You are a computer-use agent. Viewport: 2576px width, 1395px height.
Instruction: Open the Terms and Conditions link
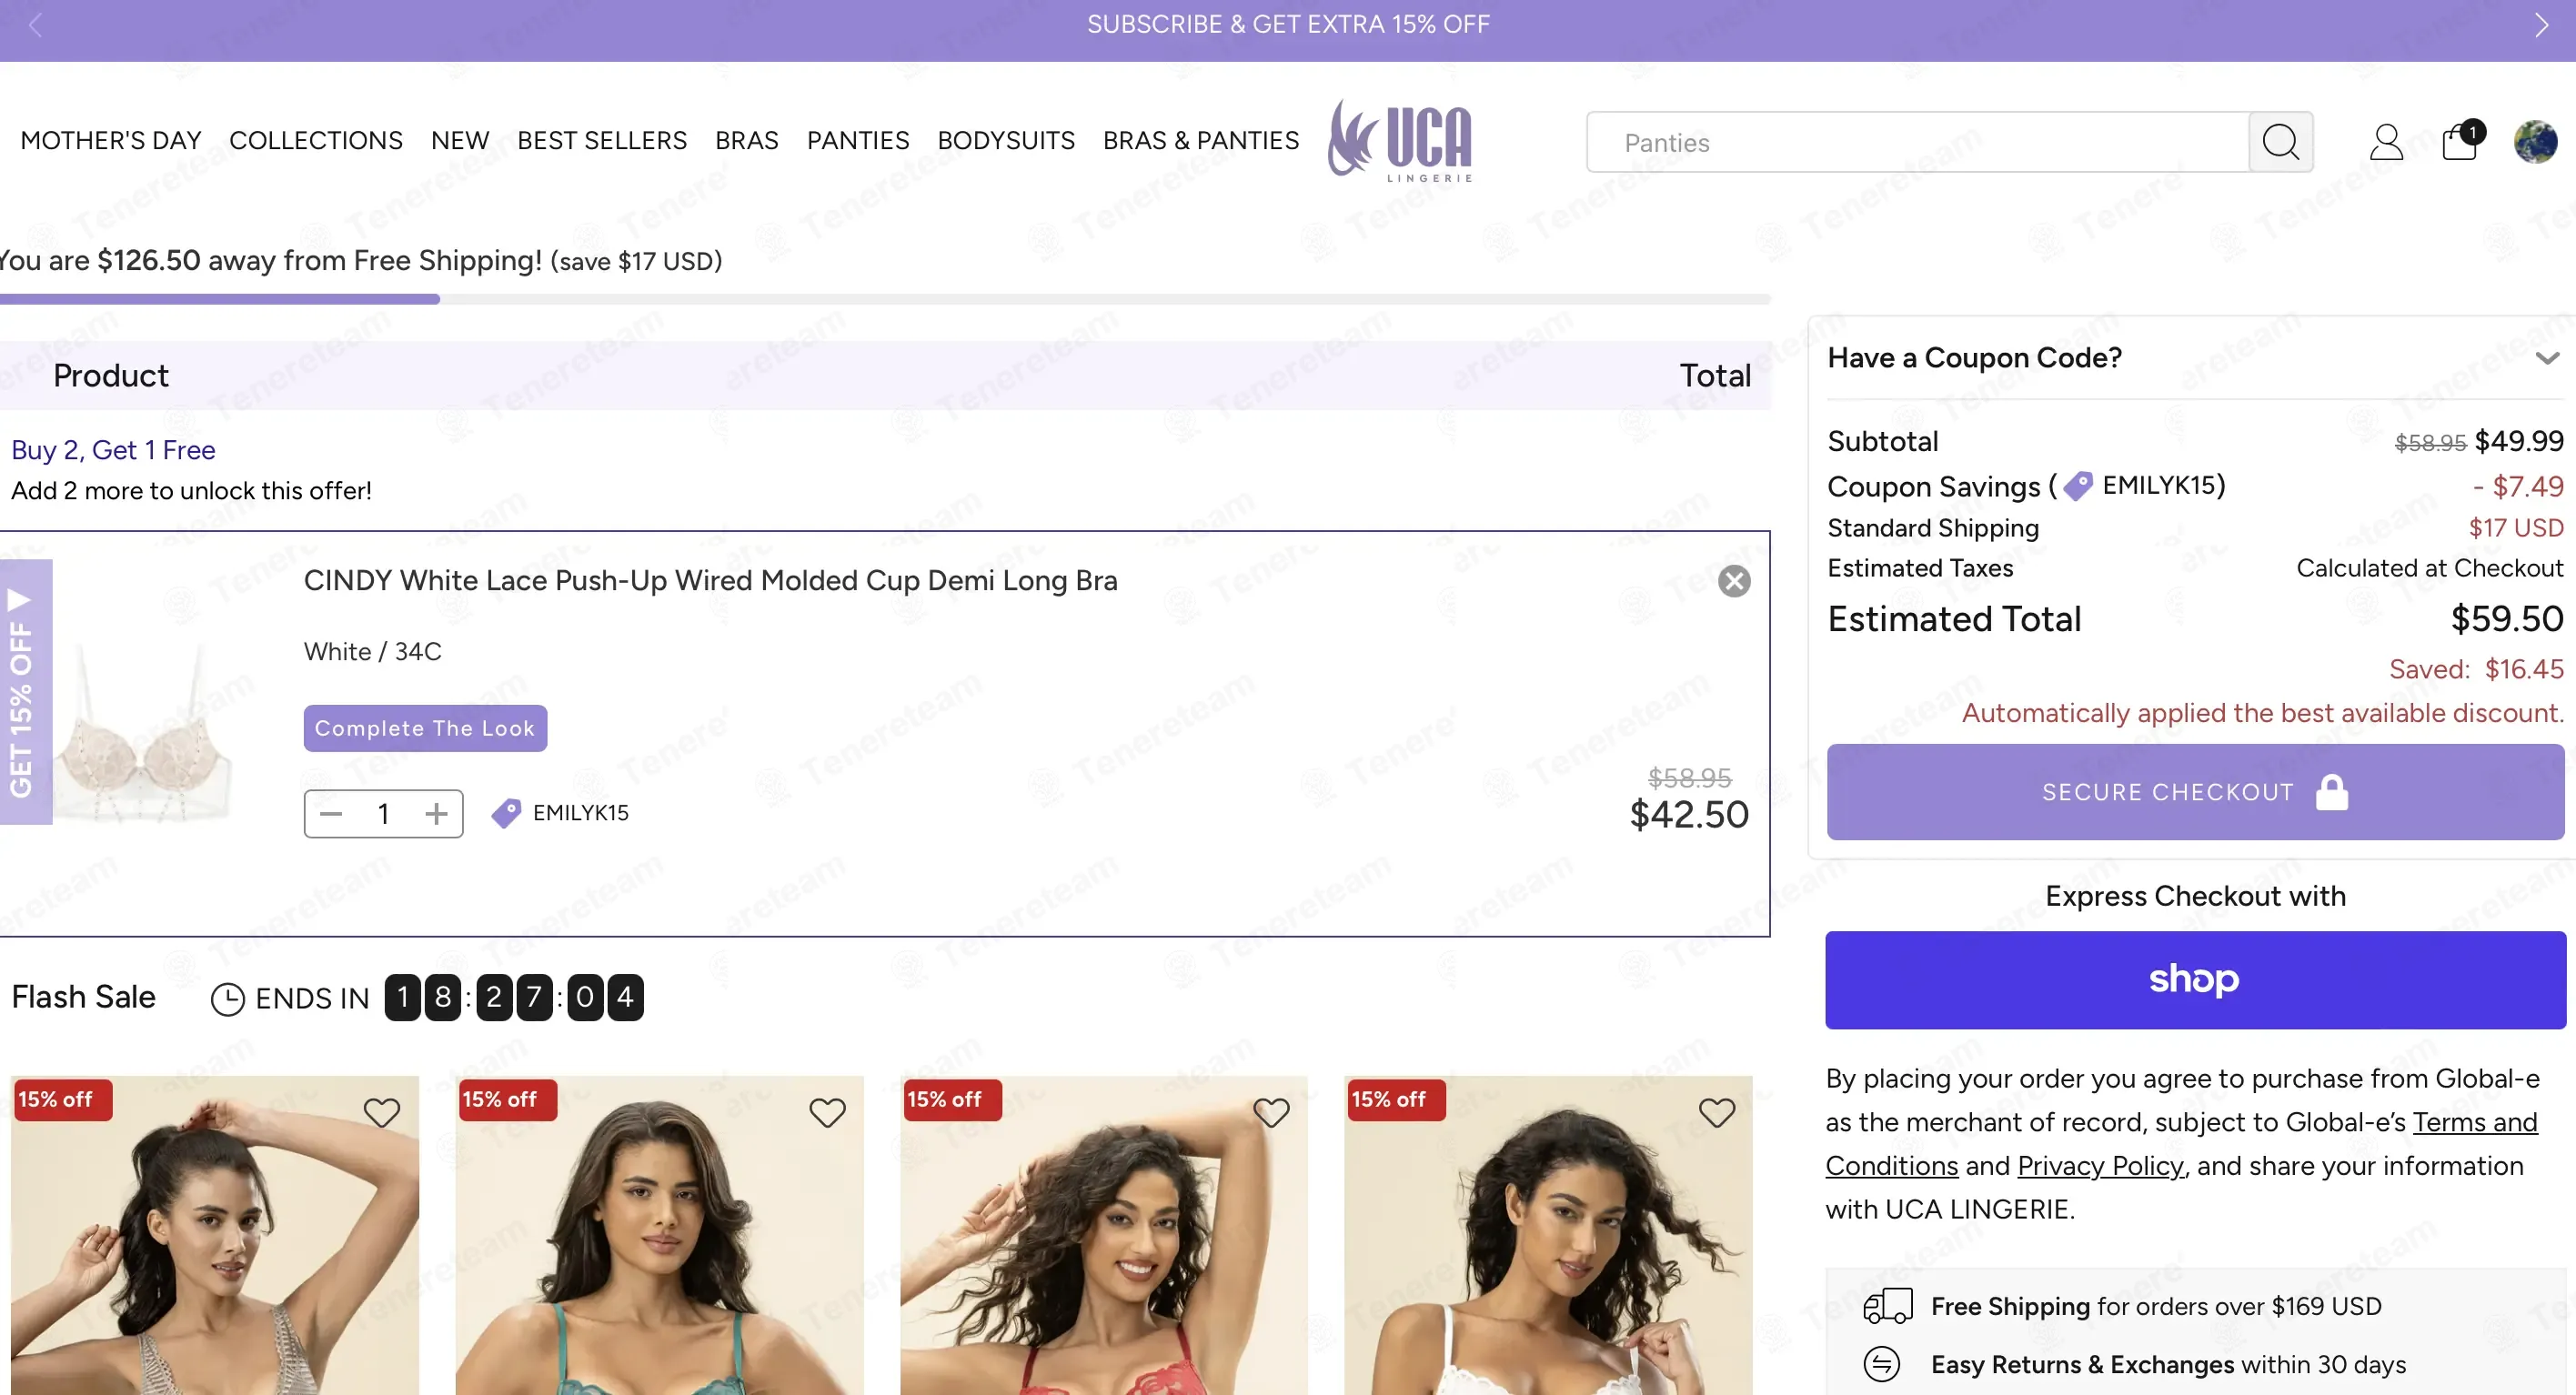2181,1144
